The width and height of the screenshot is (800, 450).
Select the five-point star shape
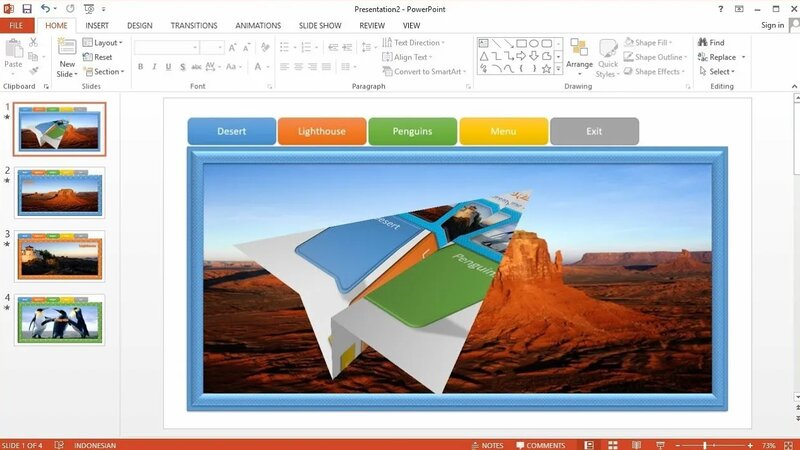tap(546, 68)
